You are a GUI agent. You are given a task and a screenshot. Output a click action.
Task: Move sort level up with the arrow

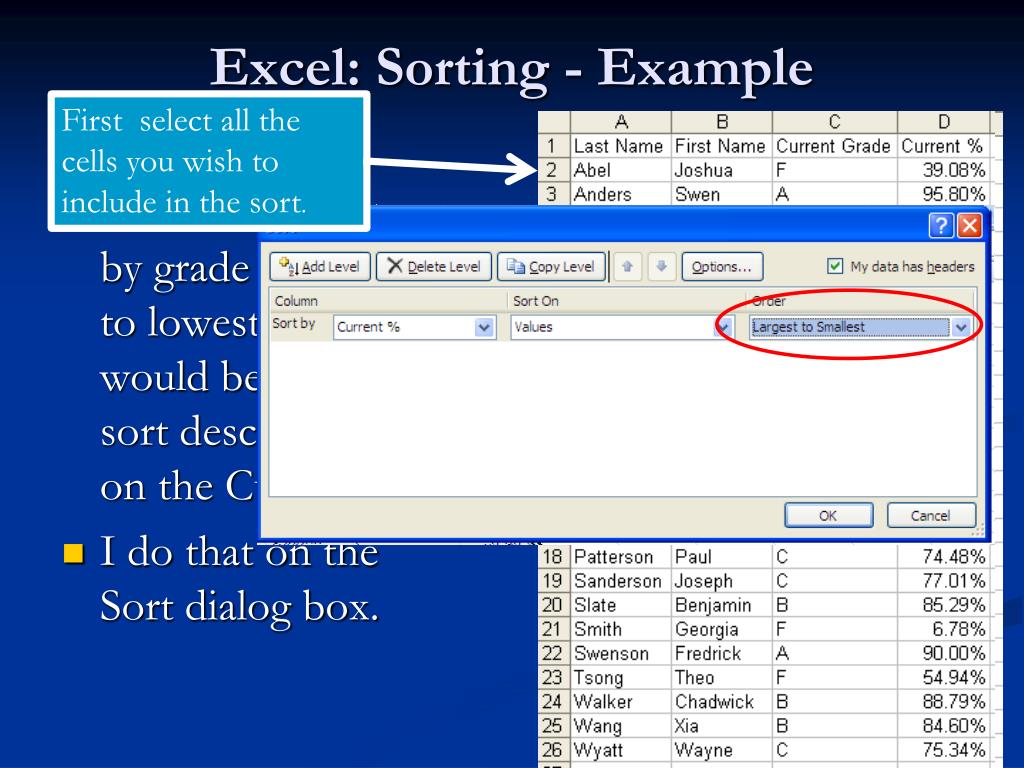pyautogui.click(x=628, y=266)
